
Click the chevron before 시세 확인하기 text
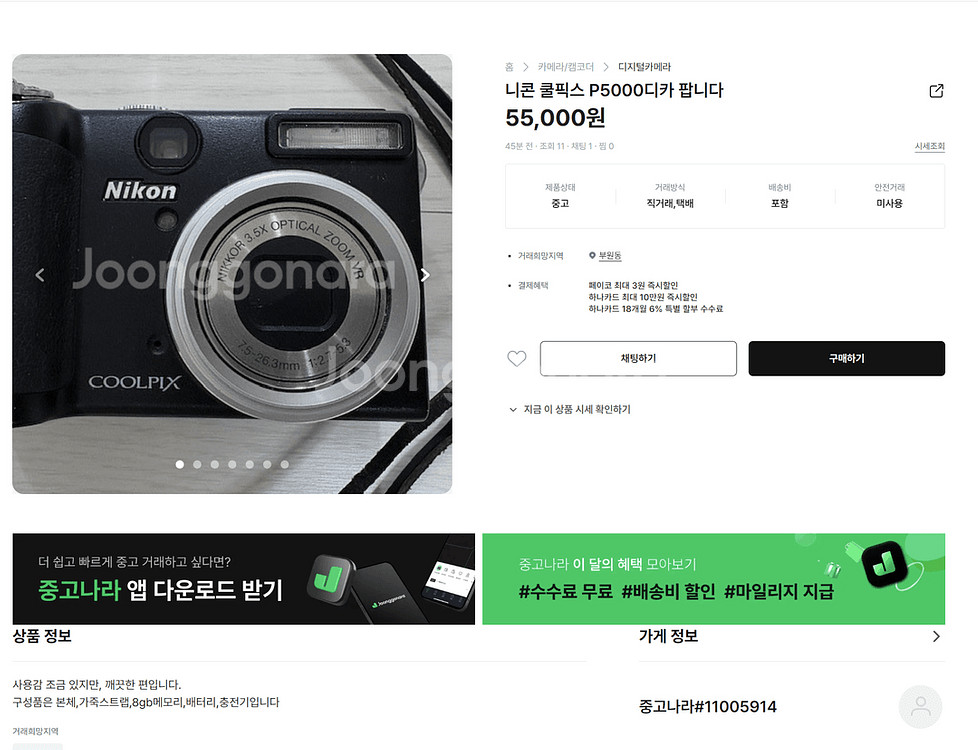[x=513, y=409]
